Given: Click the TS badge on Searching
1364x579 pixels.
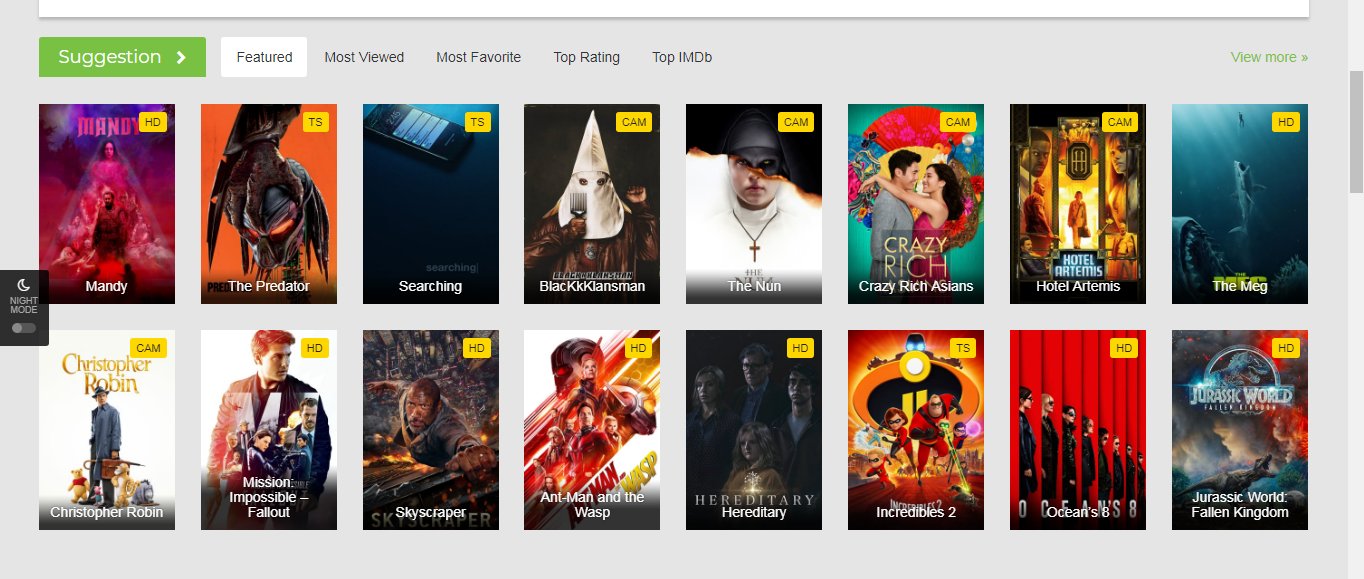Looking at the screenshot, I should click(x=477, y=122).
